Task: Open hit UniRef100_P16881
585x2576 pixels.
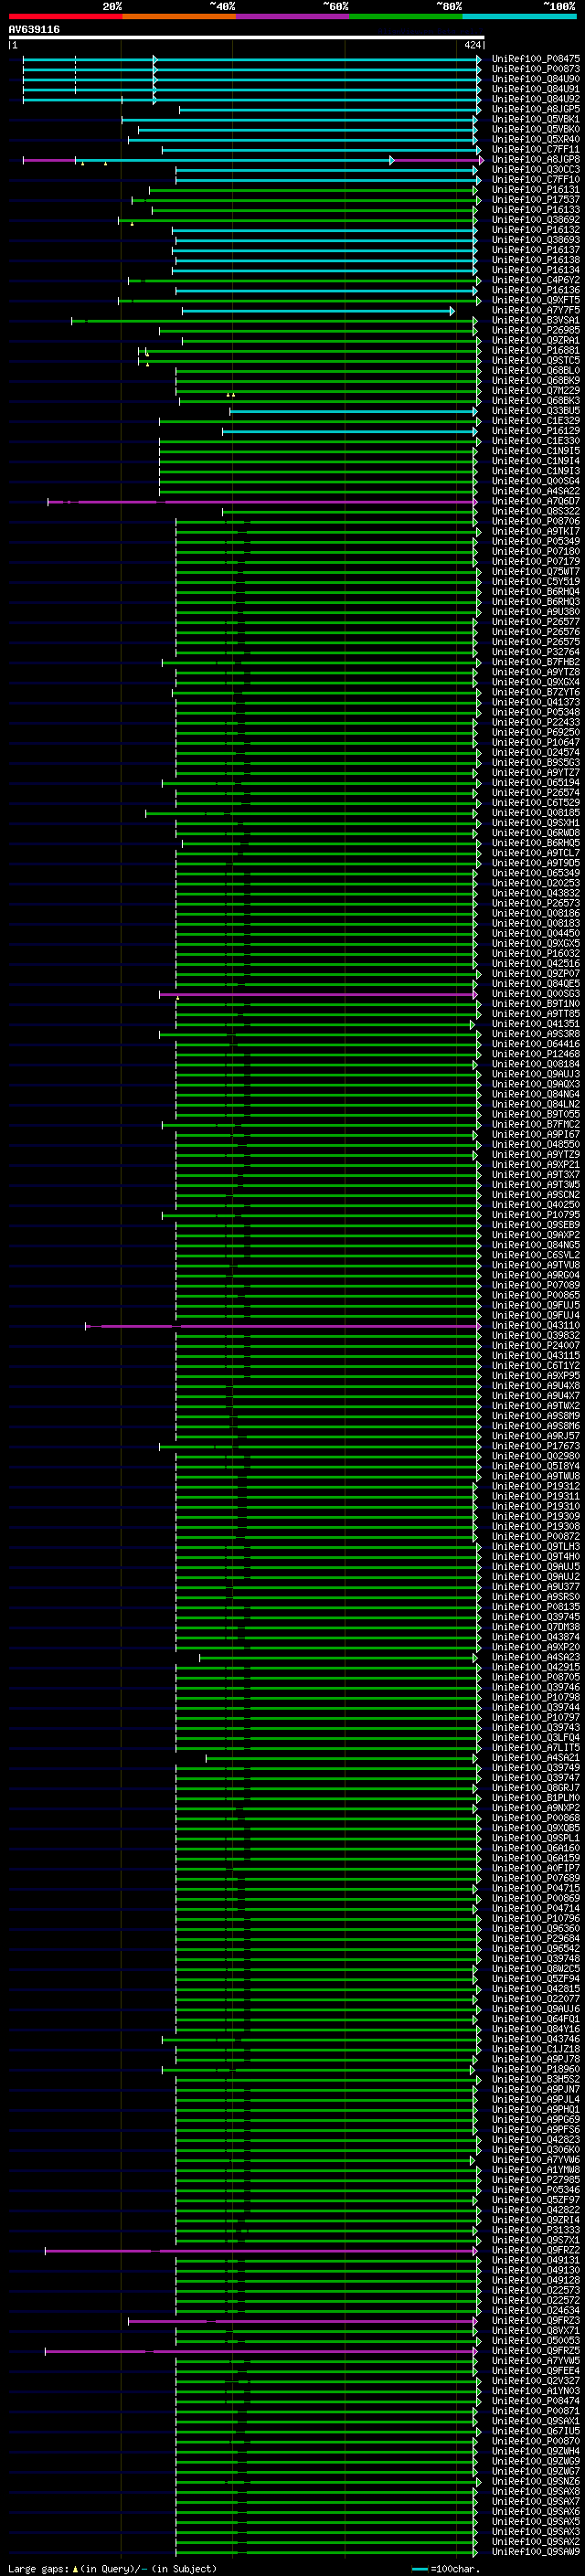Action: click(x=536, y=350)
